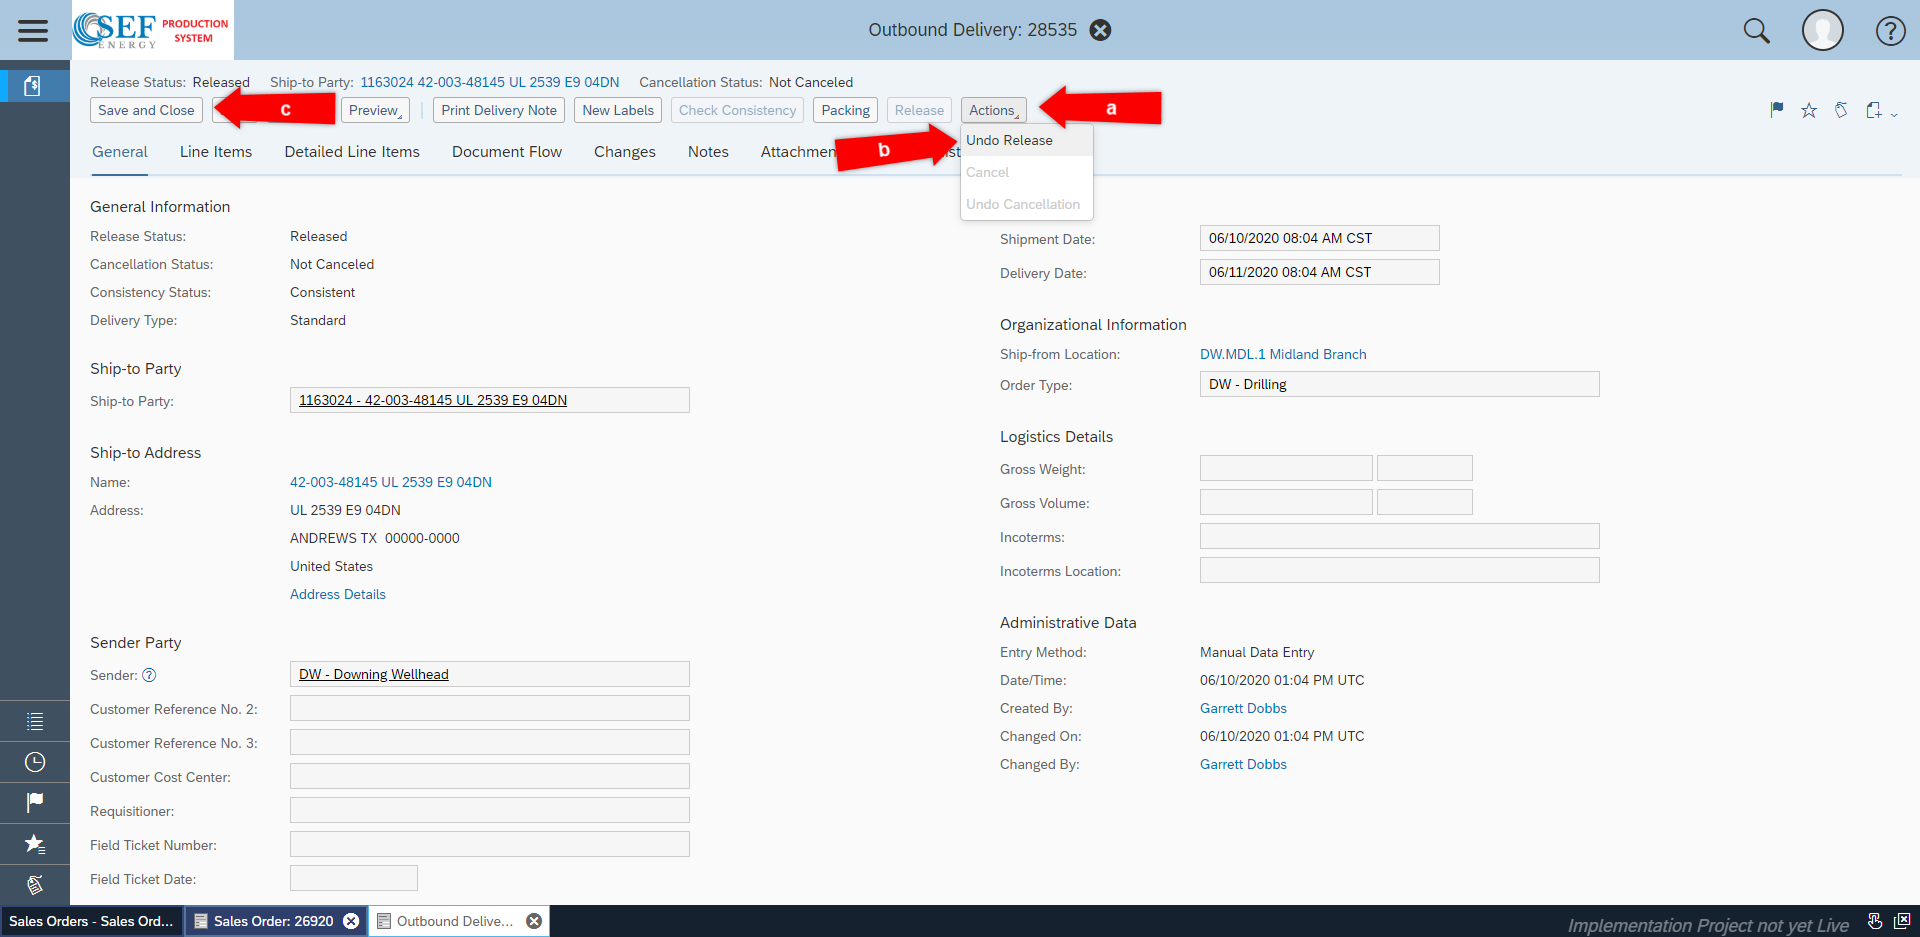Open the favorites list in the sidebar
Image resolution: width=1920 pixels, height=937 pixels.
click(35, 844)
